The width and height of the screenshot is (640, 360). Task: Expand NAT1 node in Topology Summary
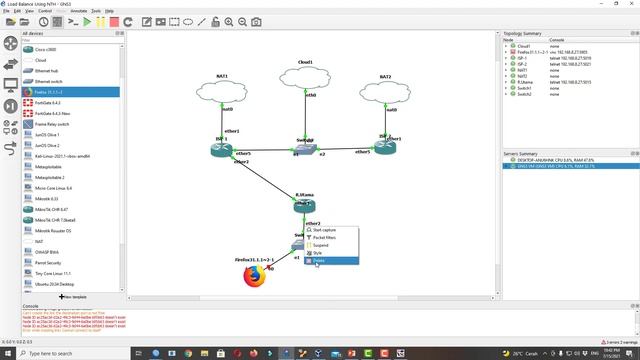point(506,70)
